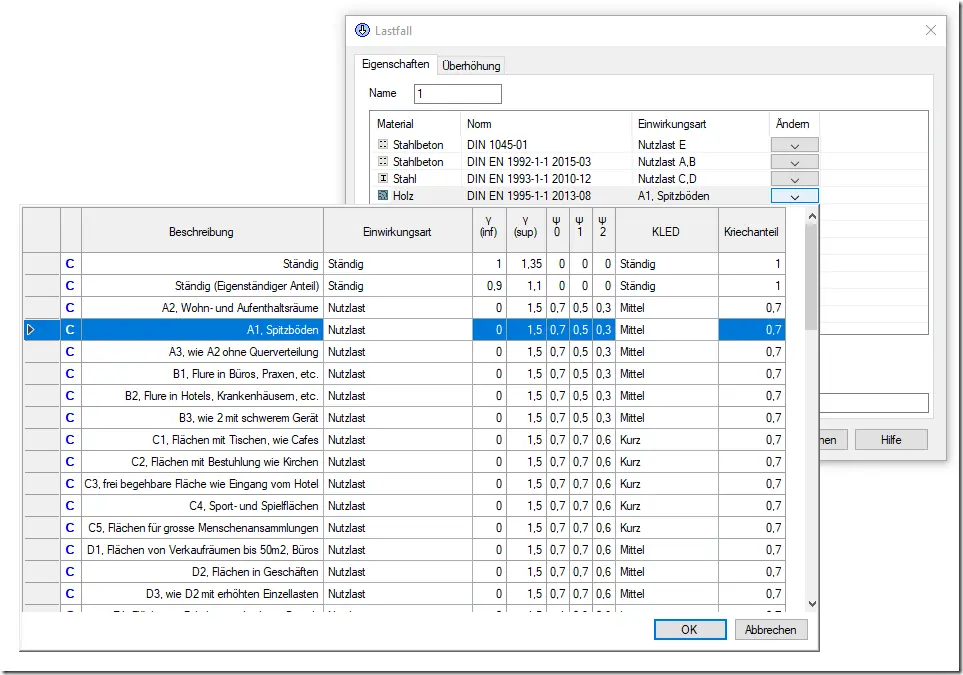
Task: Switch to the Eigenschaften tab
Action: coord(396,64)
